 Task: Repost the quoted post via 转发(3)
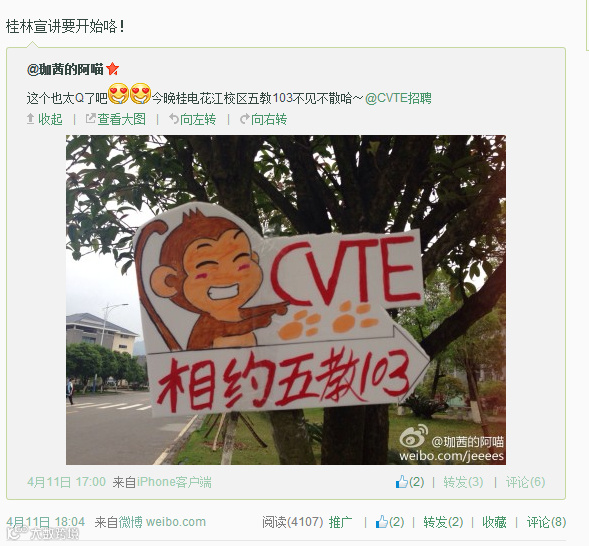[x=463, y=482]
